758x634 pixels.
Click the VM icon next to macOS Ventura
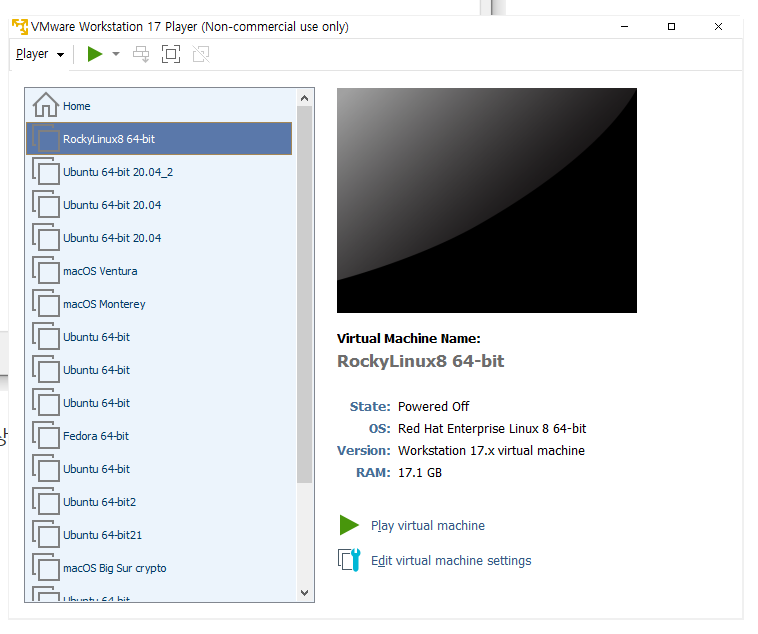tap(46, 270)
